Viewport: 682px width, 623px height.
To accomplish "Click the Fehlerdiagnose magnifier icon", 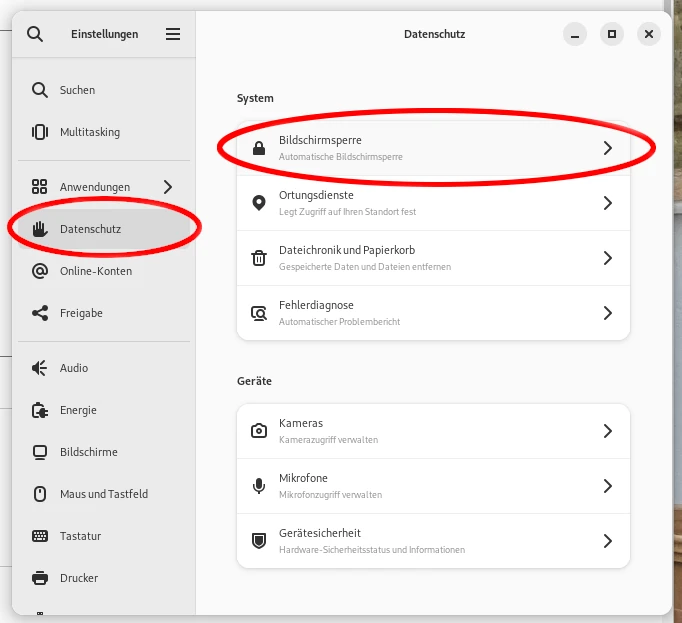I will click(259, 313).
